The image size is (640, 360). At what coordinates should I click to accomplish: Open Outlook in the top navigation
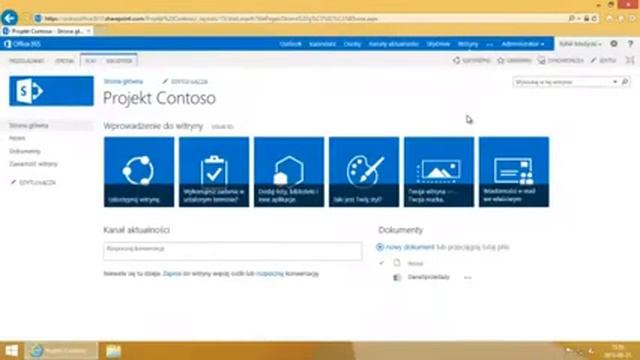click(291, 44)
